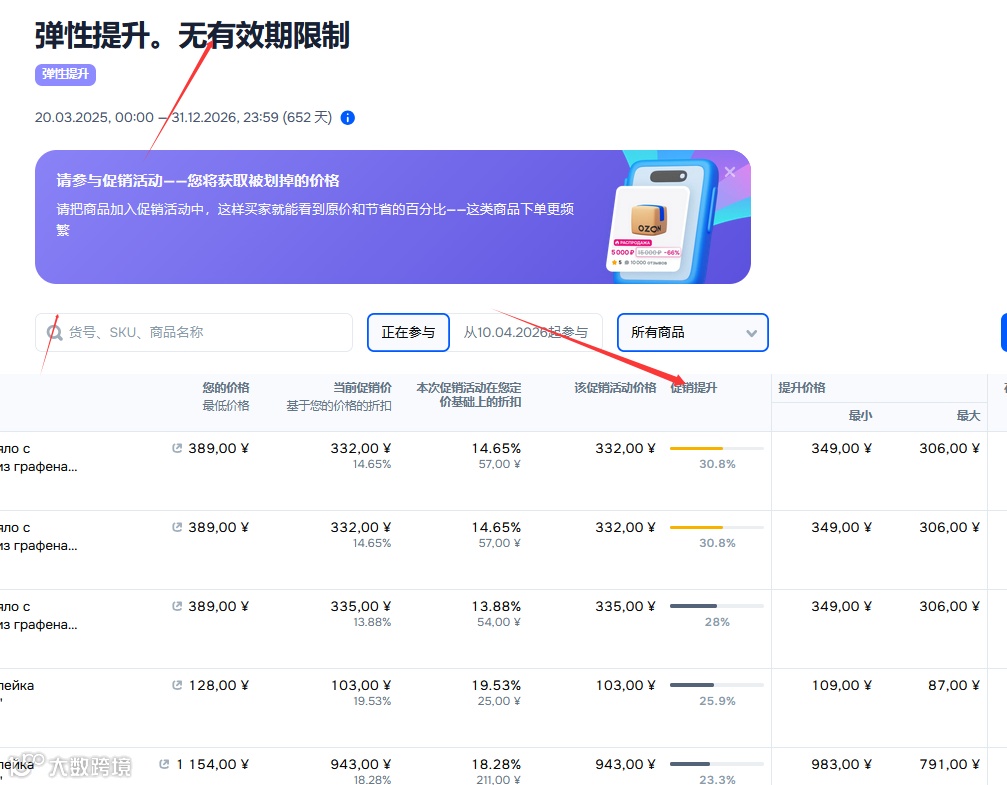Click the banner heading 请参与促销活动
The image size is (1007, 785).
pos(197,181)
